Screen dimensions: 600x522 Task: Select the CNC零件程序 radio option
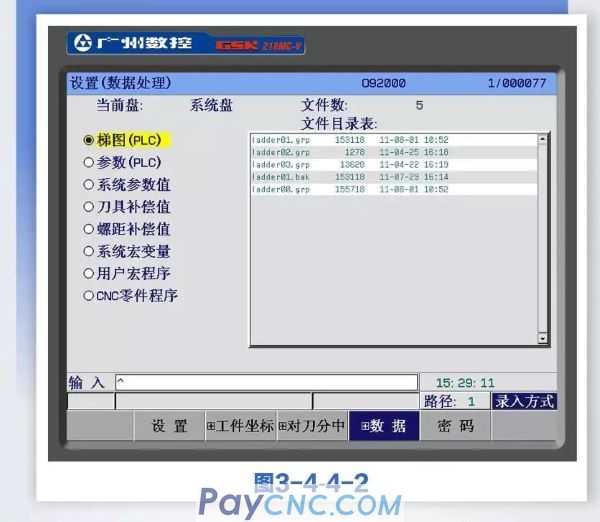coord(89,296)
